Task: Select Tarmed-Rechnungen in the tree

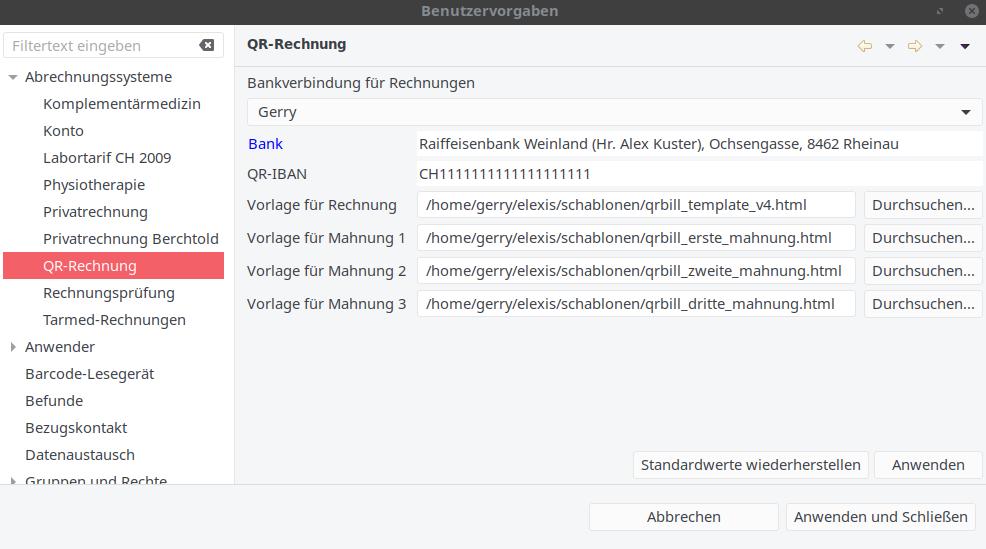Action: pyautogui.click(x=114, y=320)
